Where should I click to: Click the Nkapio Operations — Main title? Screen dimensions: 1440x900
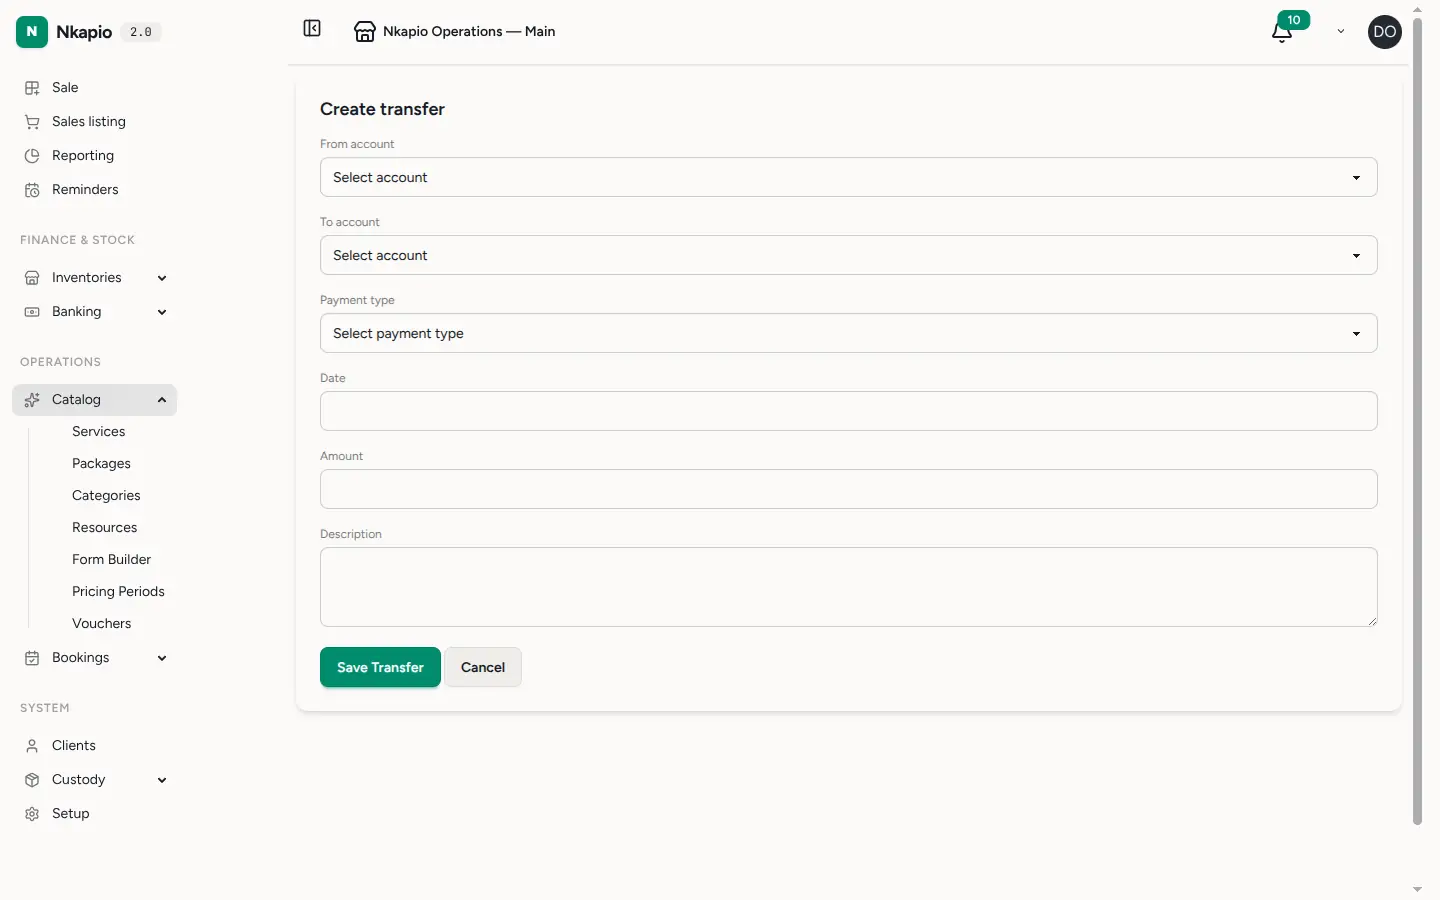[x=469, y=32]
